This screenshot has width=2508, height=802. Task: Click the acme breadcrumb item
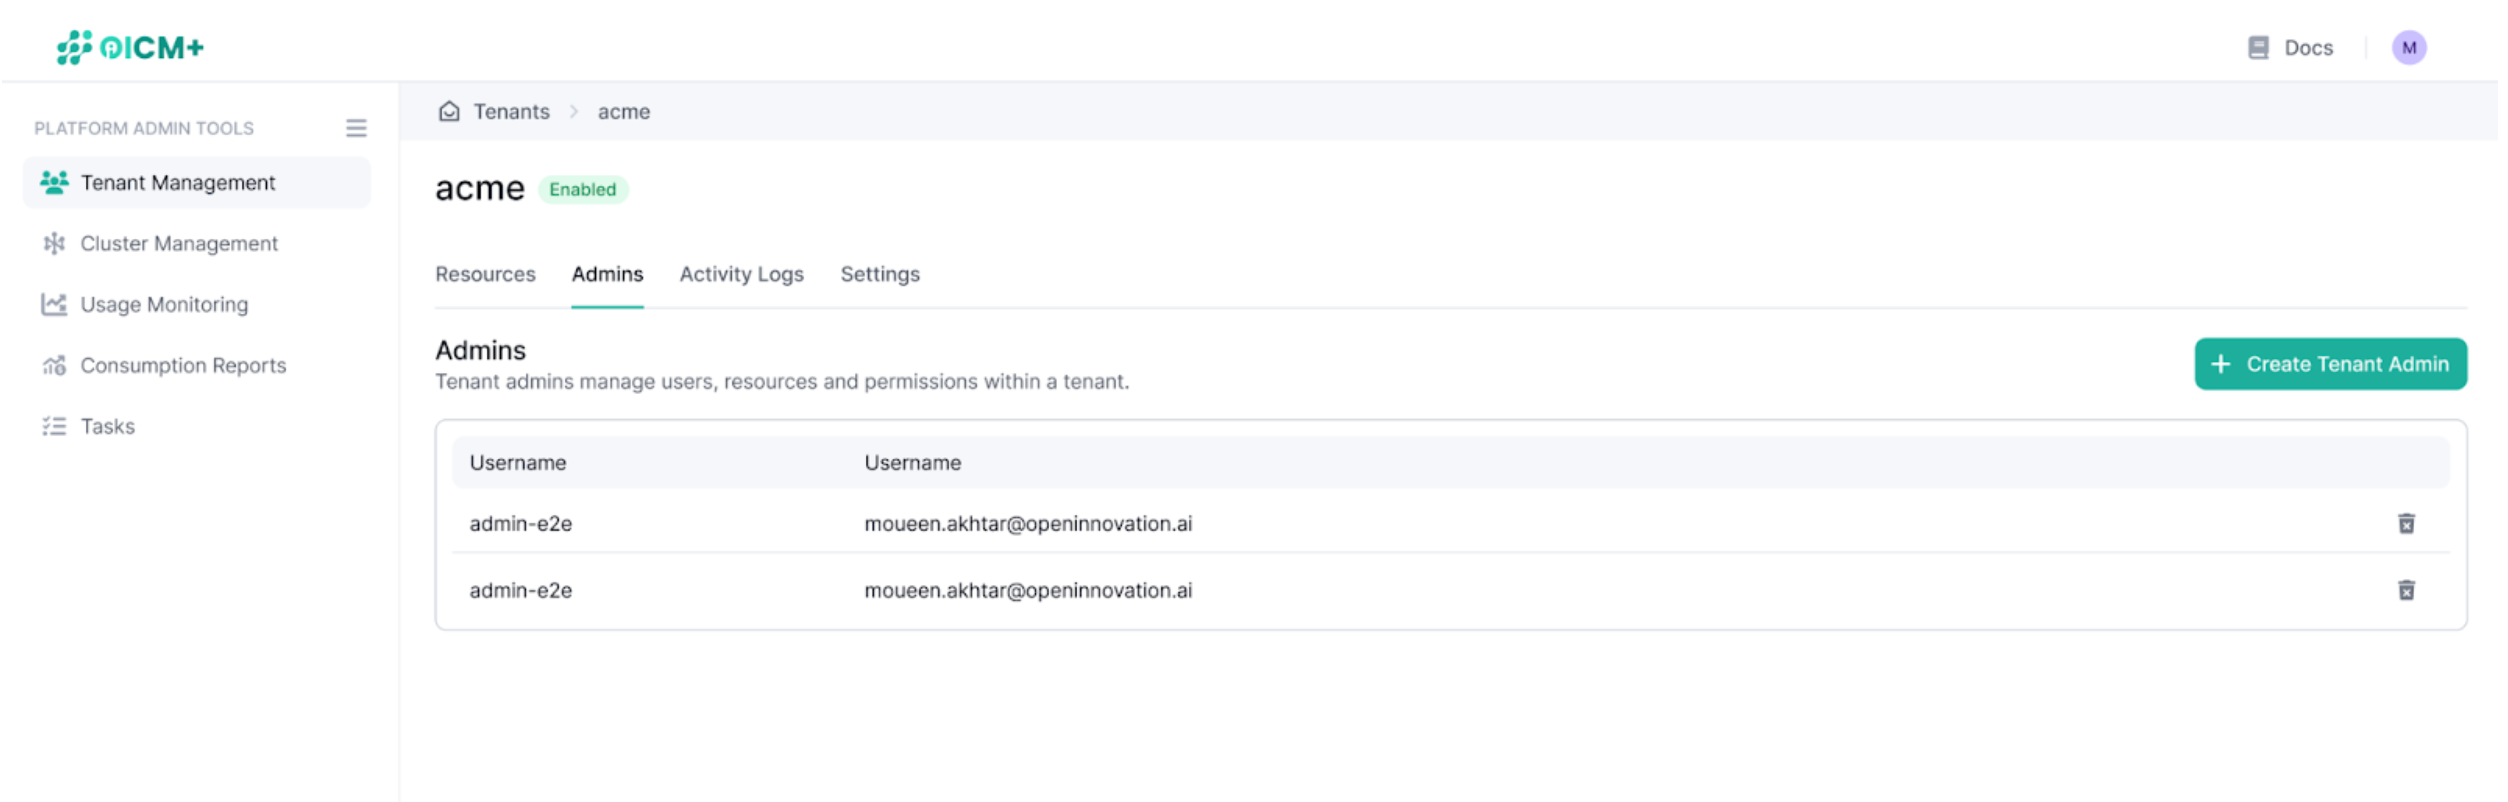coord(624,112)
